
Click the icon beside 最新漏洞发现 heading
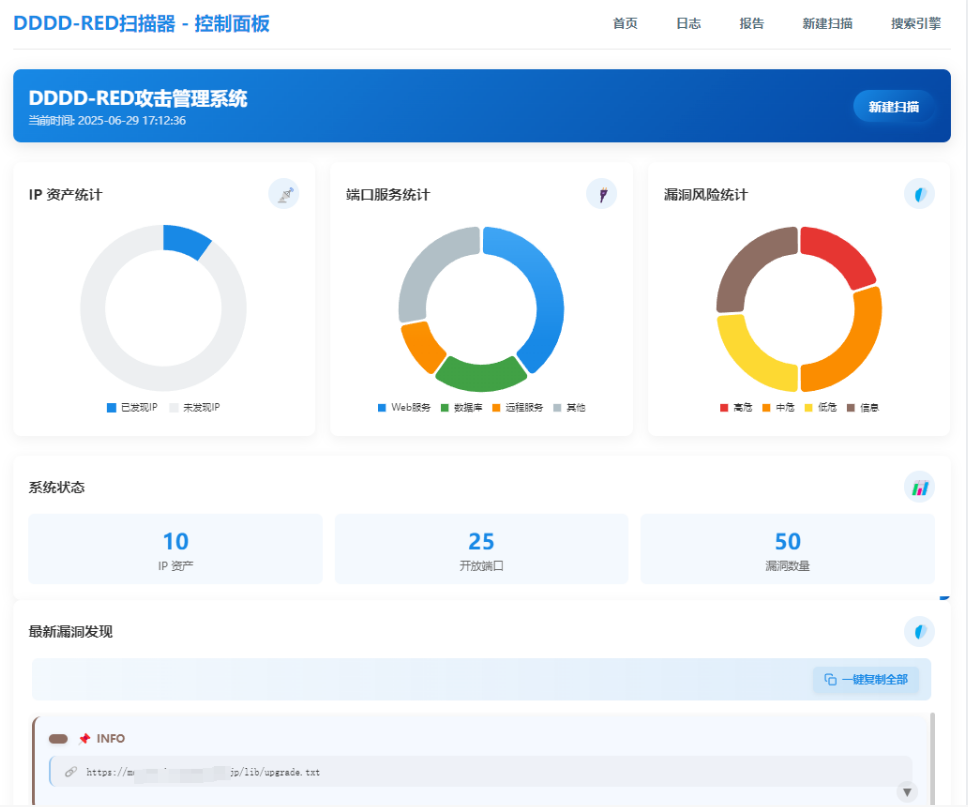(x=919, y=632)
